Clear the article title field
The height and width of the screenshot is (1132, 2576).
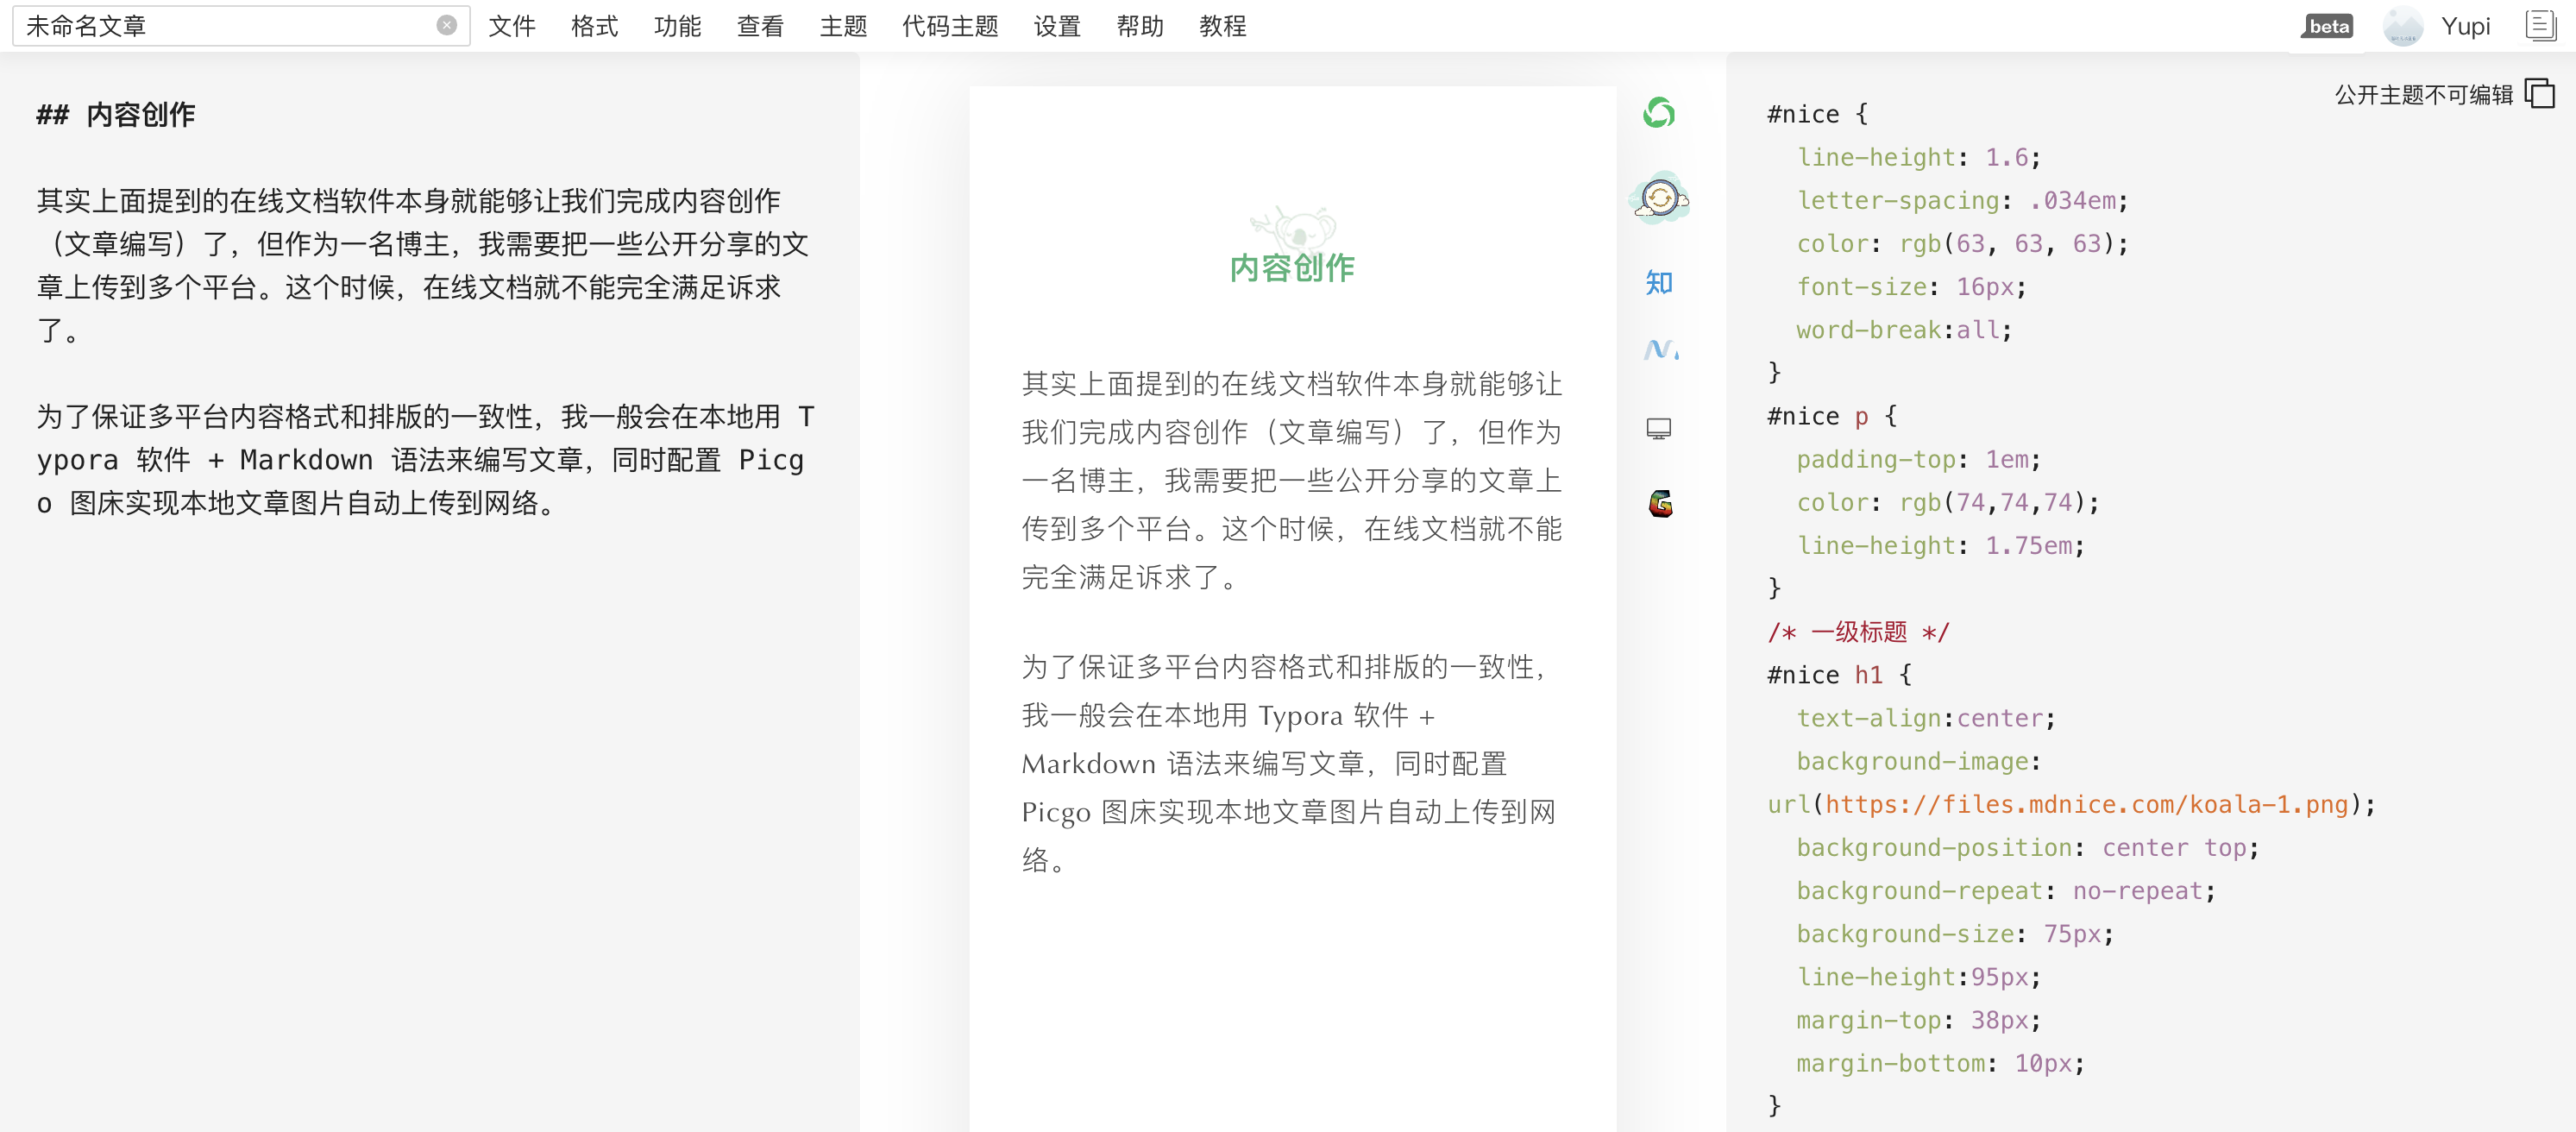coord(447,26)
